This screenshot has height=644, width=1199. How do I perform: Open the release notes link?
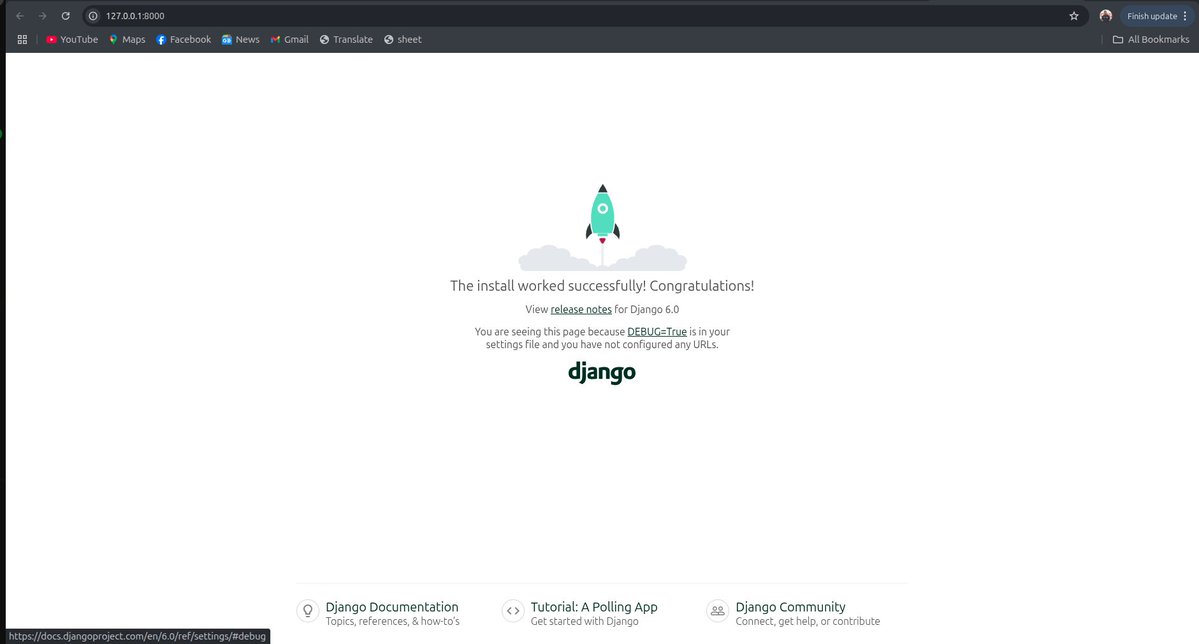pos(581,310)
